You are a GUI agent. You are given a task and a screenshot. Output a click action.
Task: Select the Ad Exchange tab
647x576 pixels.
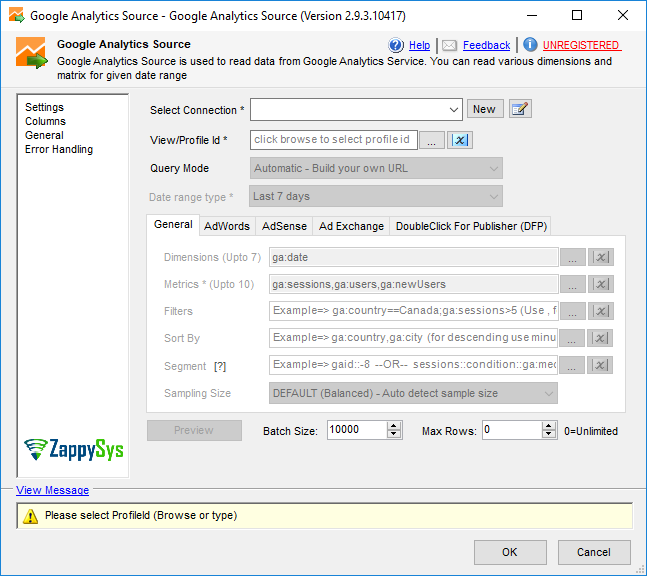351,226
